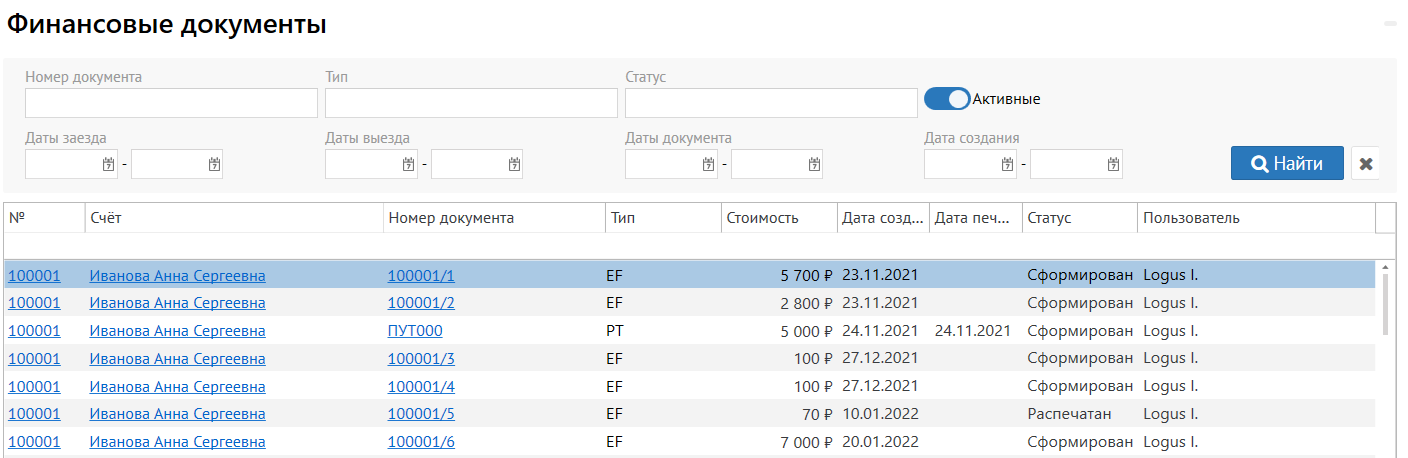The image size is (1408, 458).
Task: Click the Номер документа input field
Action: point(171,103)
